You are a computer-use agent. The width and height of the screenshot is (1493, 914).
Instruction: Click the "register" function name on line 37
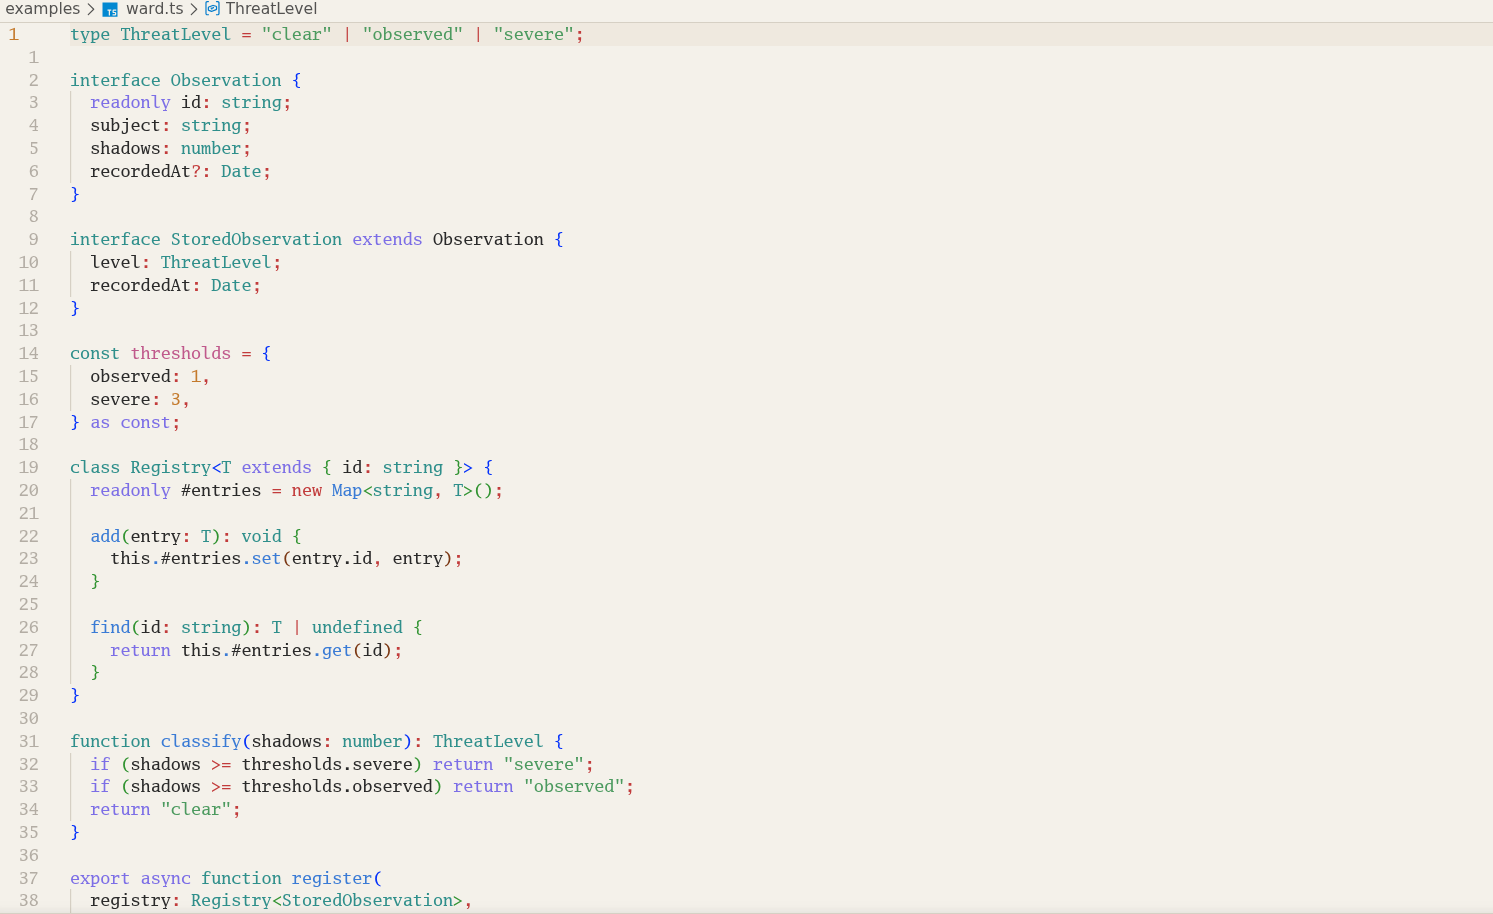pos(332,878)
